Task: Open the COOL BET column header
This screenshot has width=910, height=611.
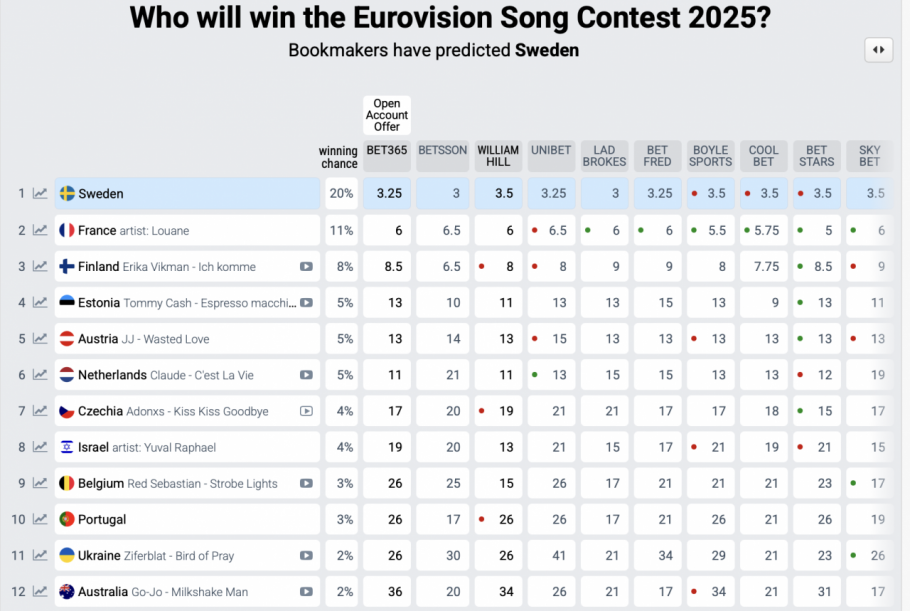Action: (x=764, y=156)
